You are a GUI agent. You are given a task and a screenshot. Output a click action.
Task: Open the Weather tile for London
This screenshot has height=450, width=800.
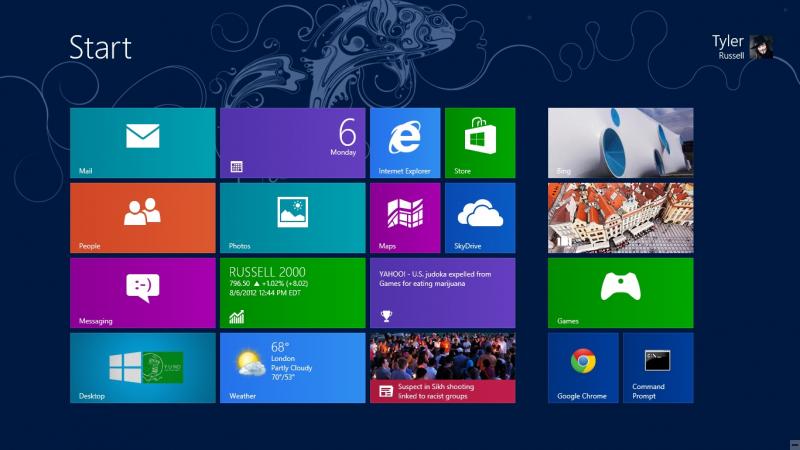coord(293,368)
